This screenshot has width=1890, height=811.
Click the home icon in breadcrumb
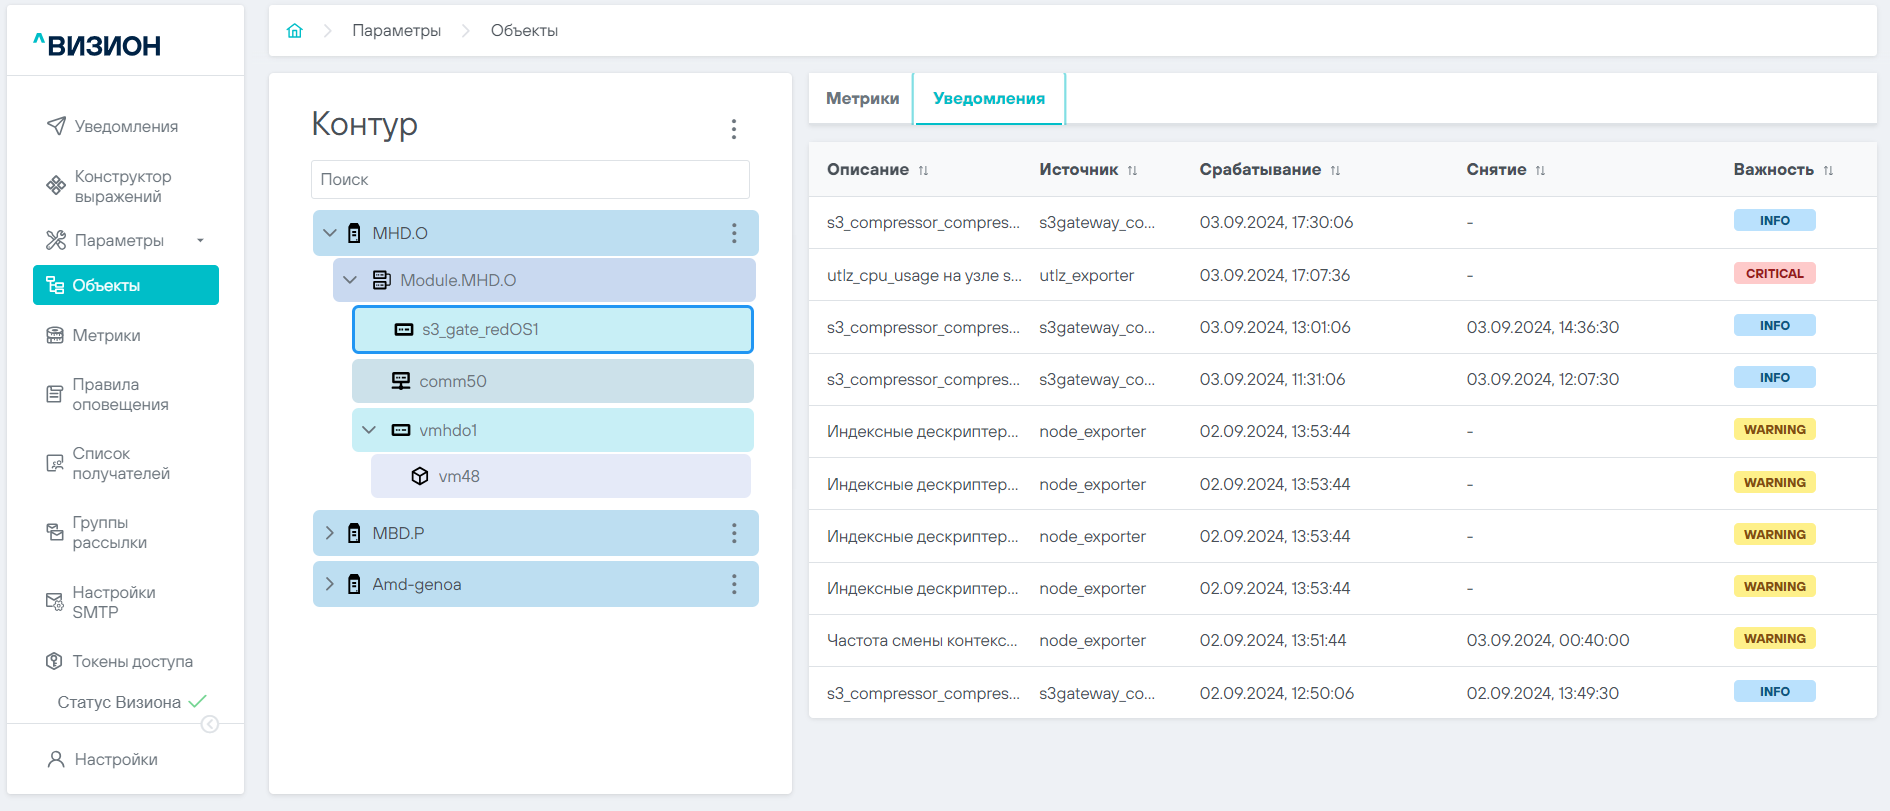[x=294, y=31]
